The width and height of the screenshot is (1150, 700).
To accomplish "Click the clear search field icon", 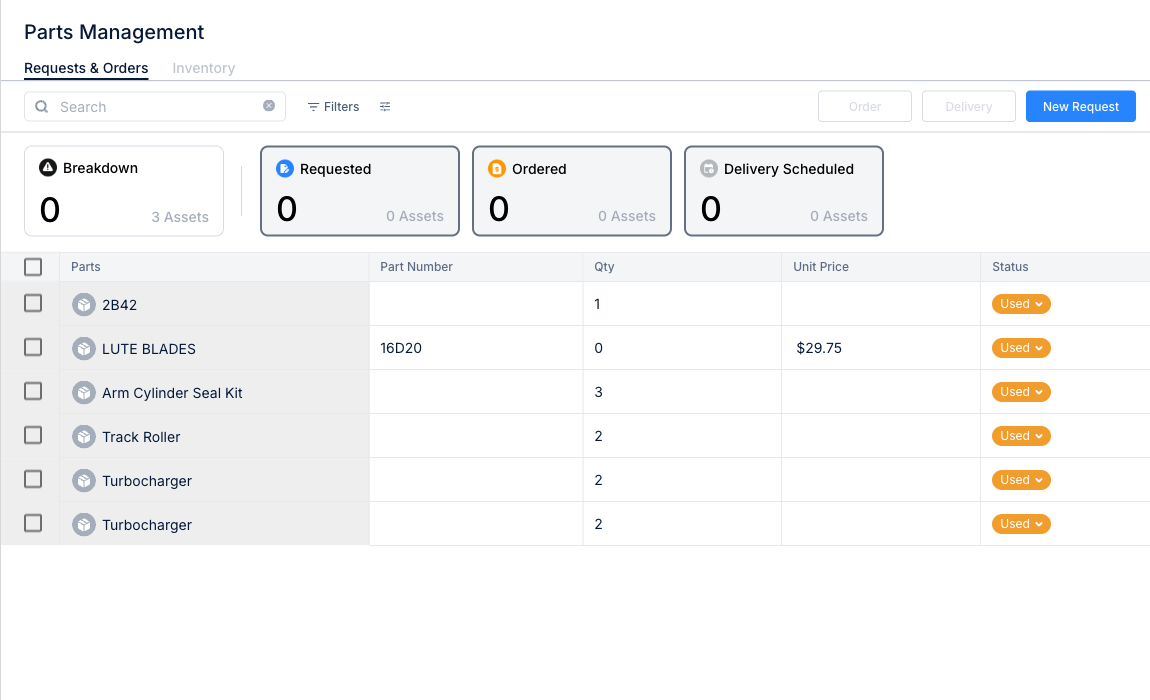I will coord(269,106).
